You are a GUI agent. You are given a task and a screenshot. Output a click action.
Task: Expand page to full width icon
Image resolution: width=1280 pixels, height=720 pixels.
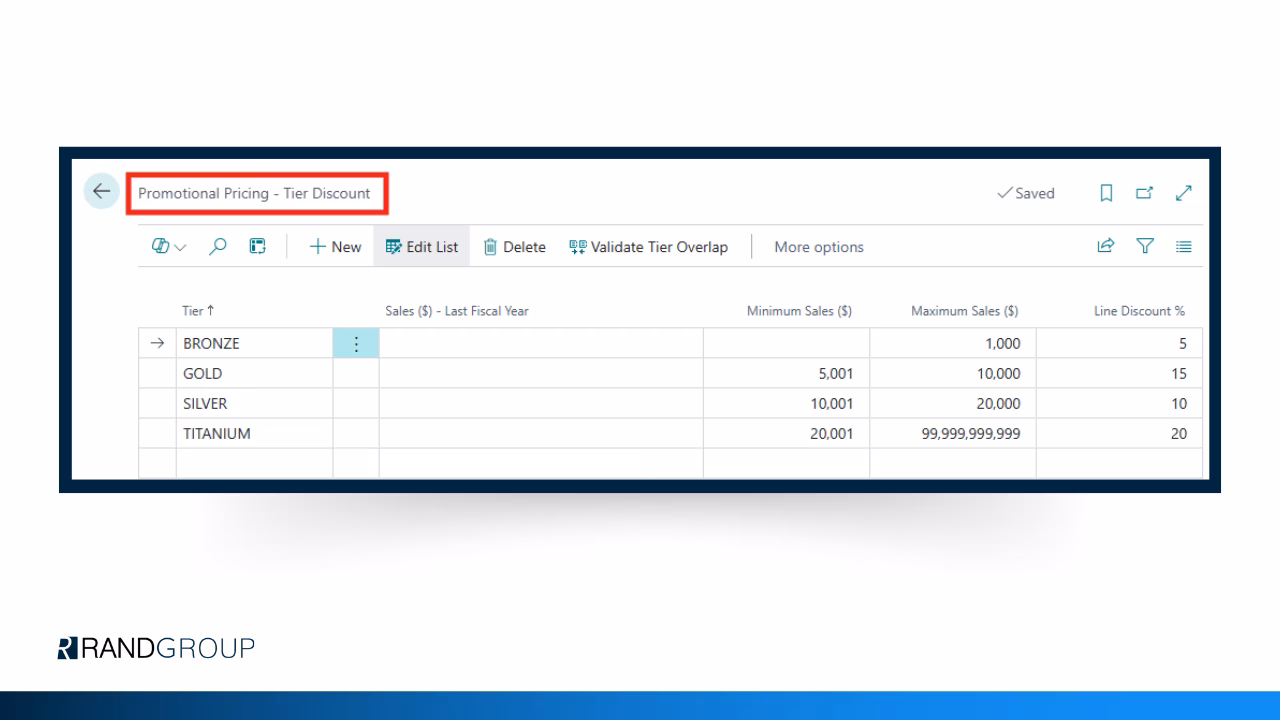(x=1184, y=193)
